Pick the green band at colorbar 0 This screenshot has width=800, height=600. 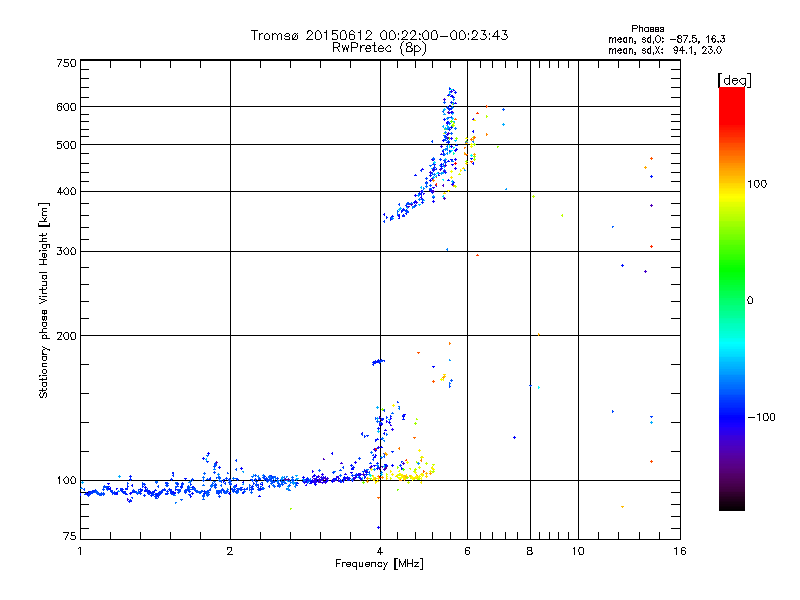(731, 299)
